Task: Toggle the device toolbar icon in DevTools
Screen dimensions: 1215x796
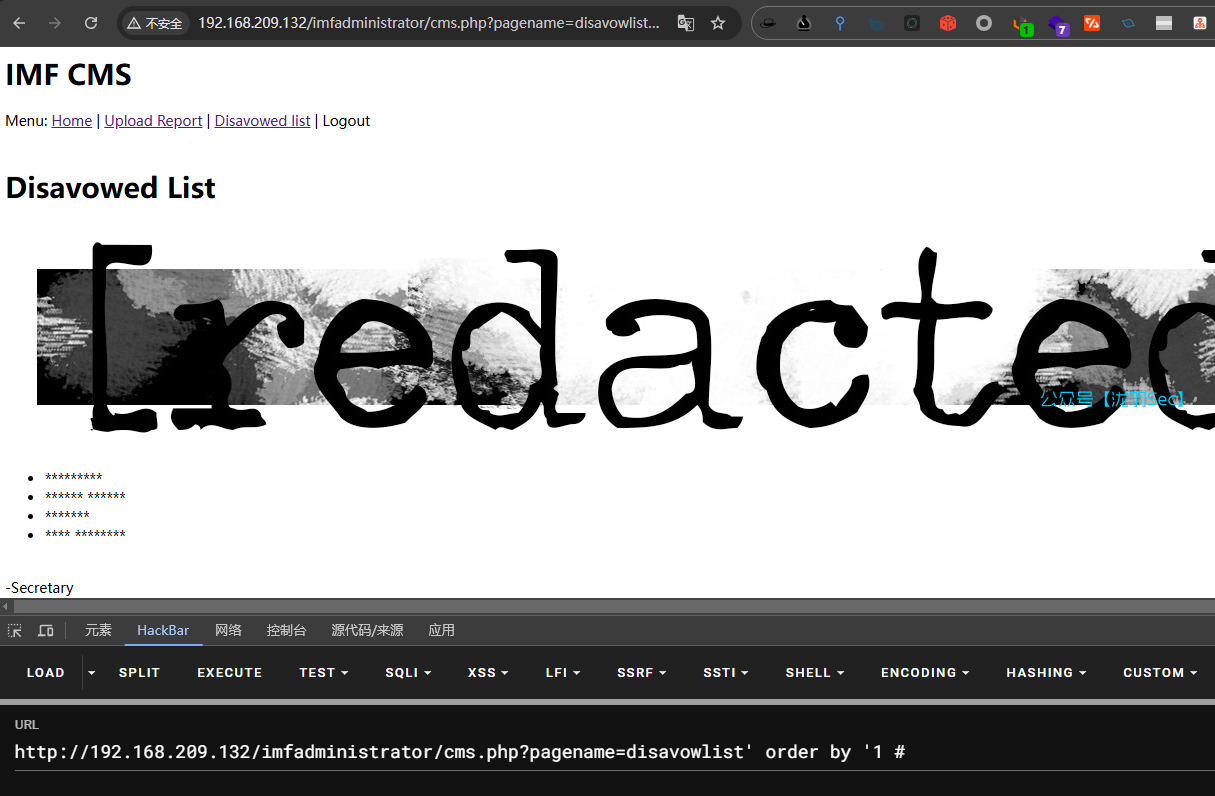Action: [45, 630]
